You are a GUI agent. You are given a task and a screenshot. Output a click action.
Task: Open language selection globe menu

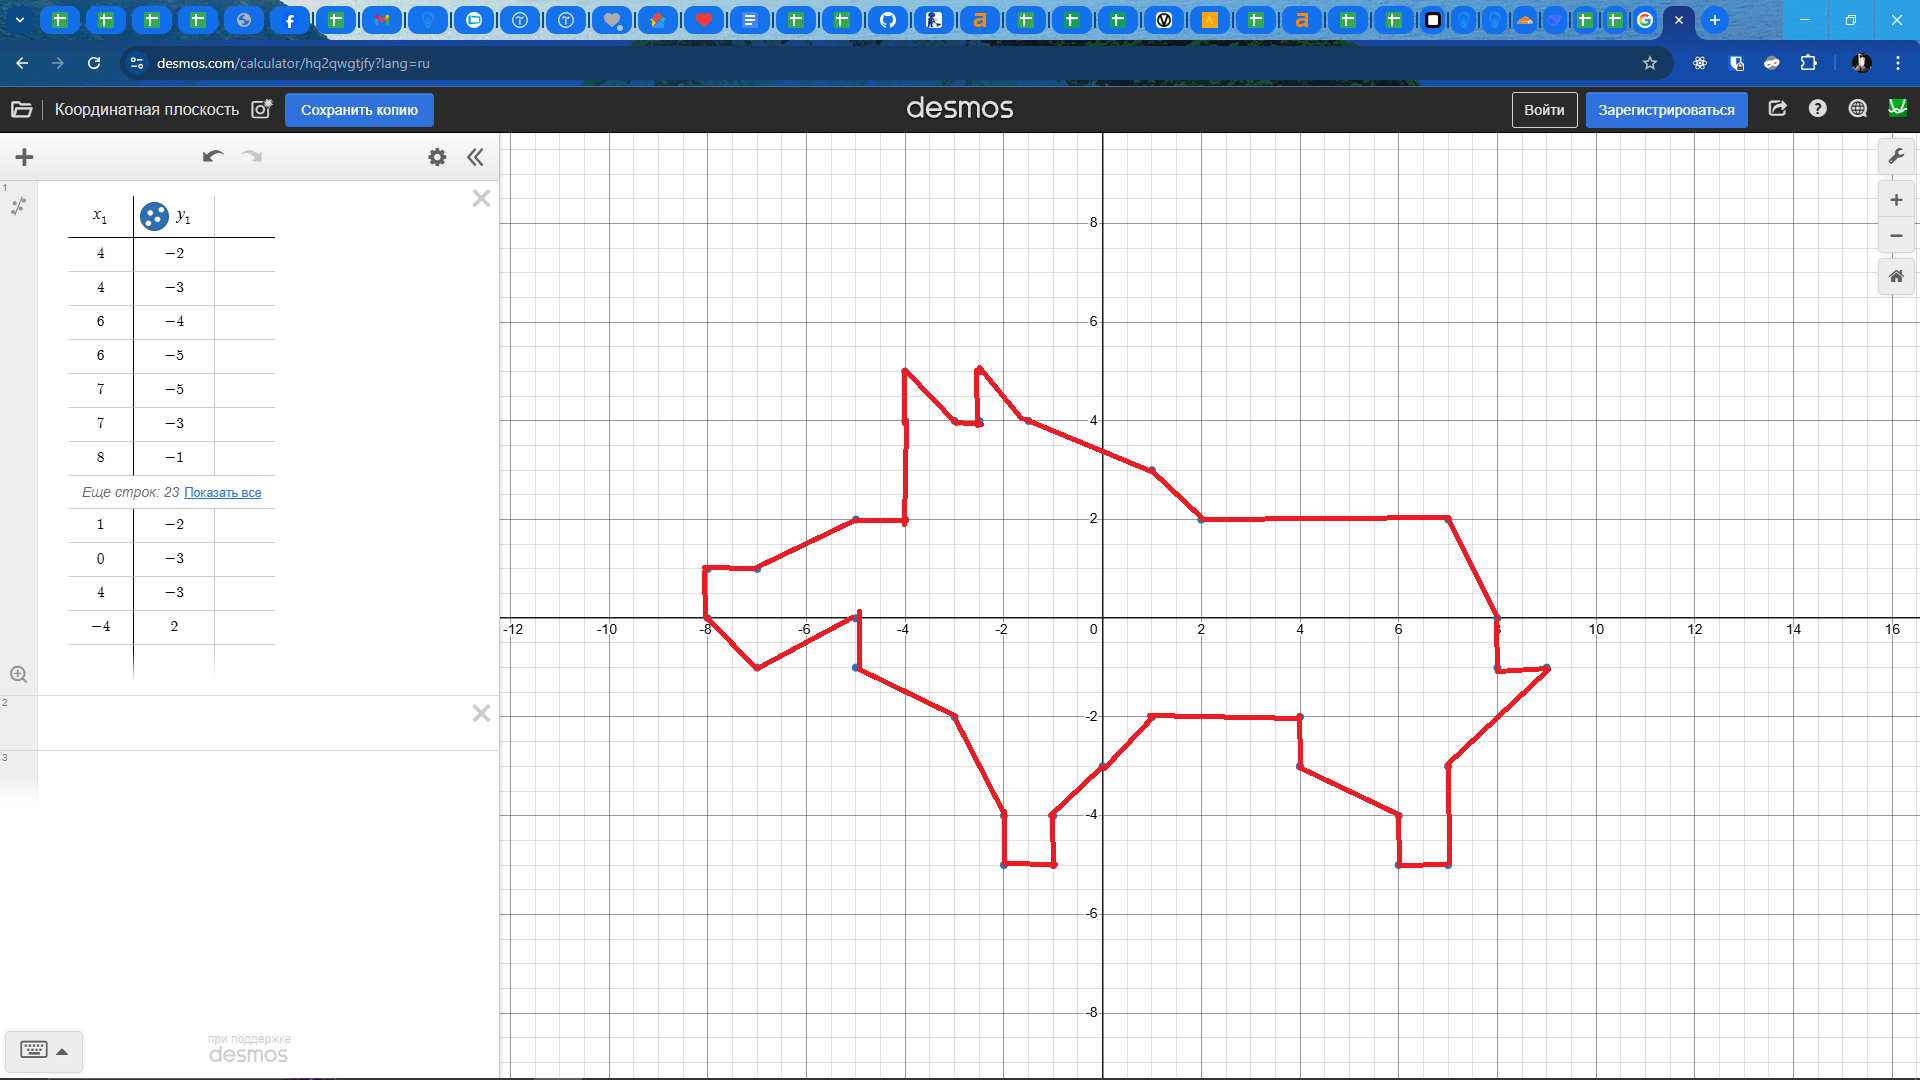(1857, 109)
